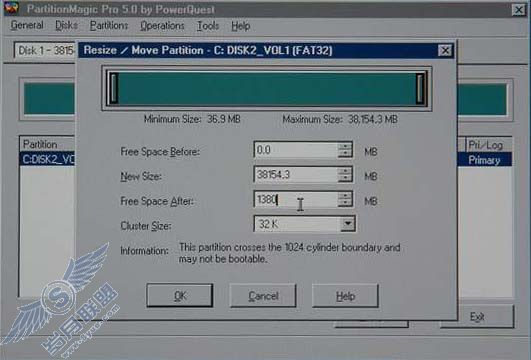Increase Free Space After with up spinner
The height and width of the screenshot is (360, 531).
pyautogui.click(x=345, y=195)
